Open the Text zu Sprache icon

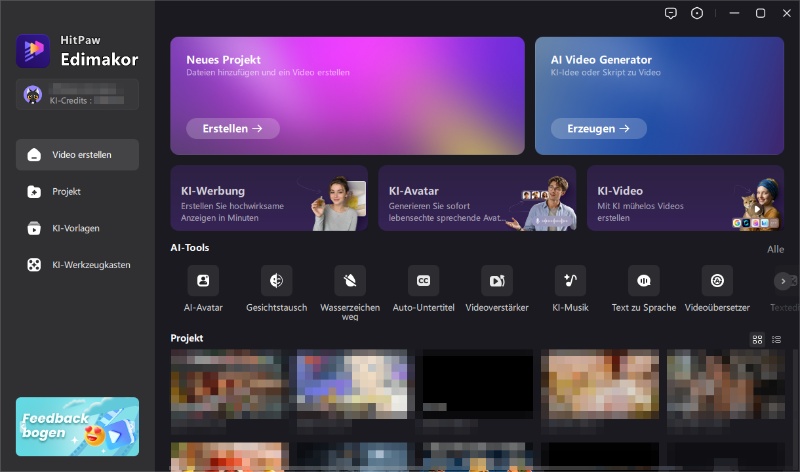tap(644, 280)
